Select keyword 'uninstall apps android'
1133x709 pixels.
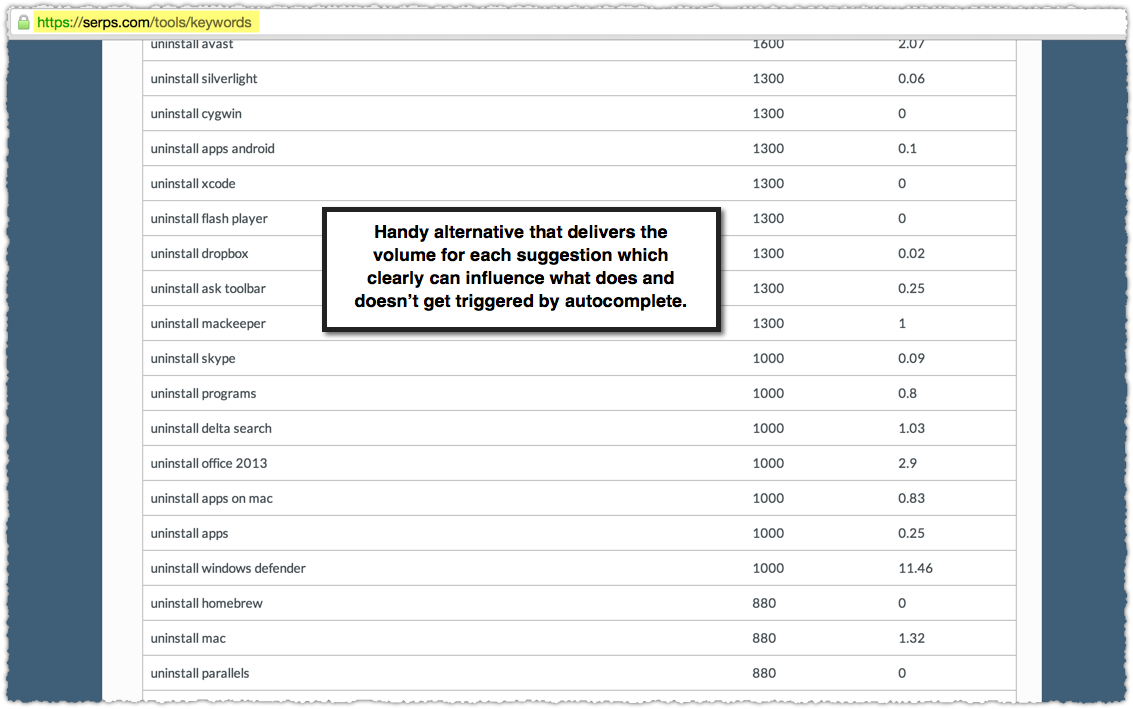pos(212,149)
